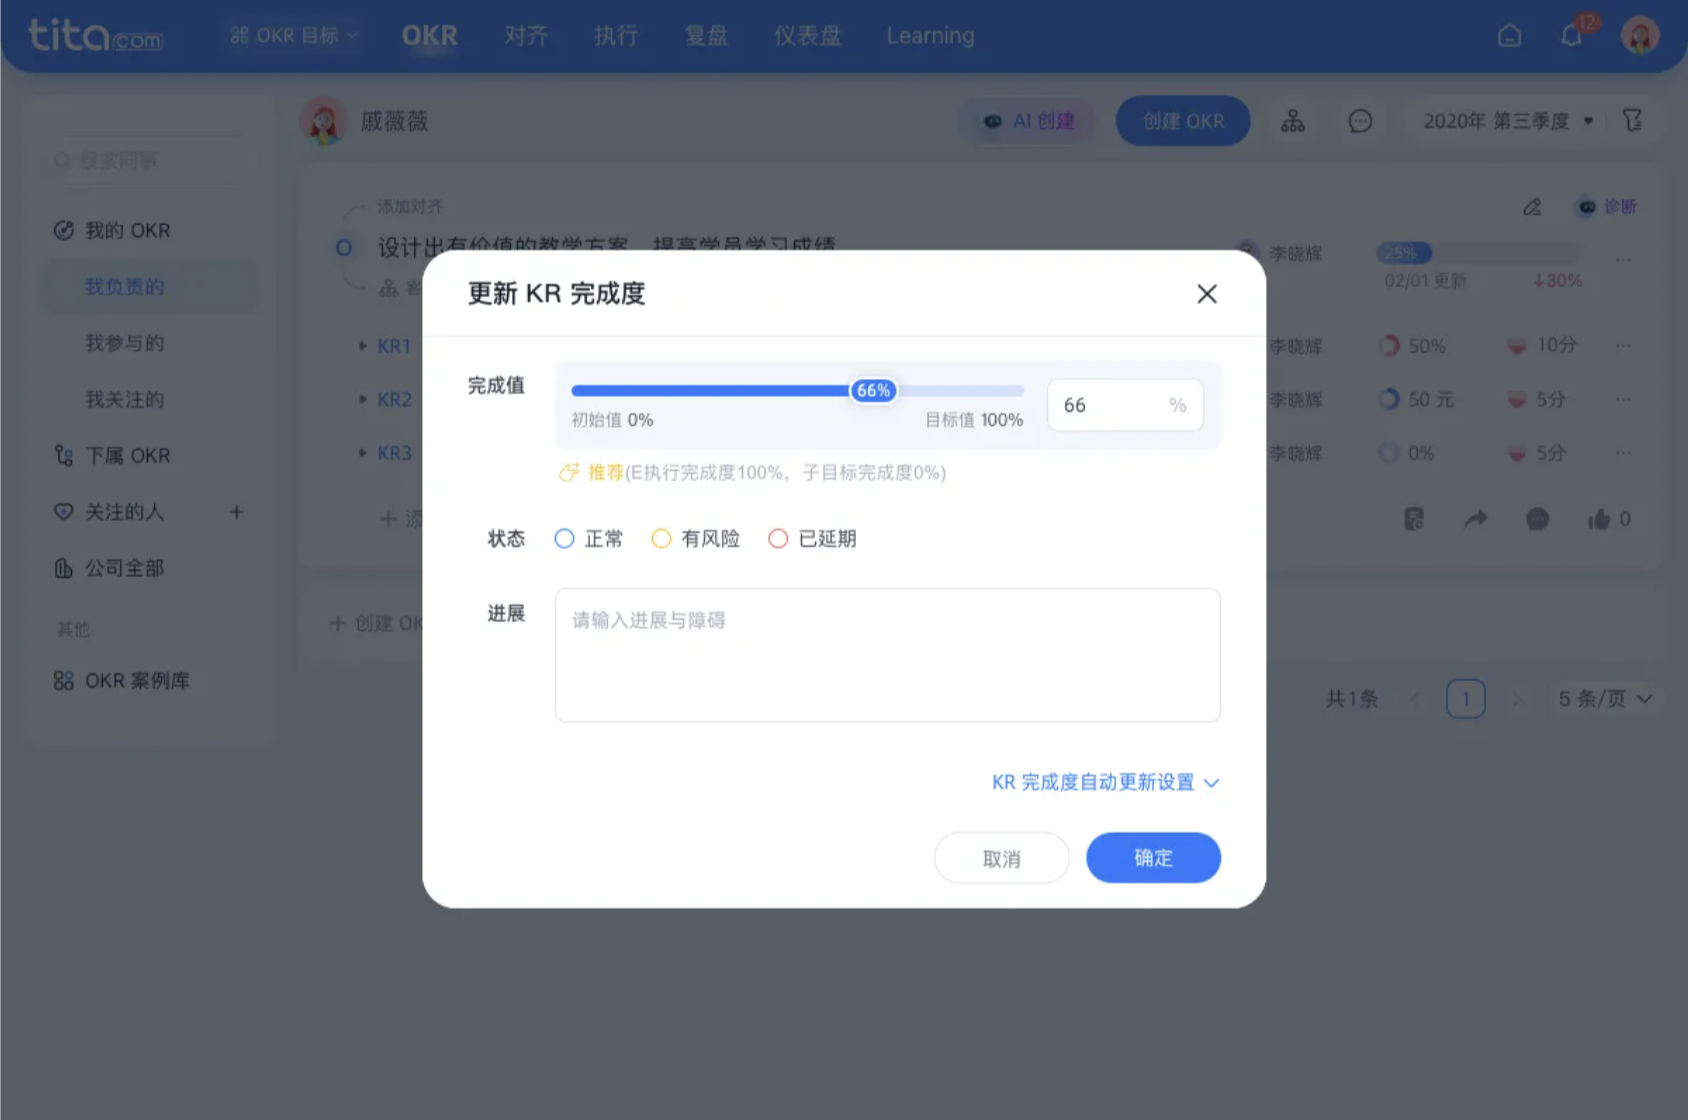This screenshot has width=1688, height=1120.
Task: Click into the 进展 text area
Action: 887,655
